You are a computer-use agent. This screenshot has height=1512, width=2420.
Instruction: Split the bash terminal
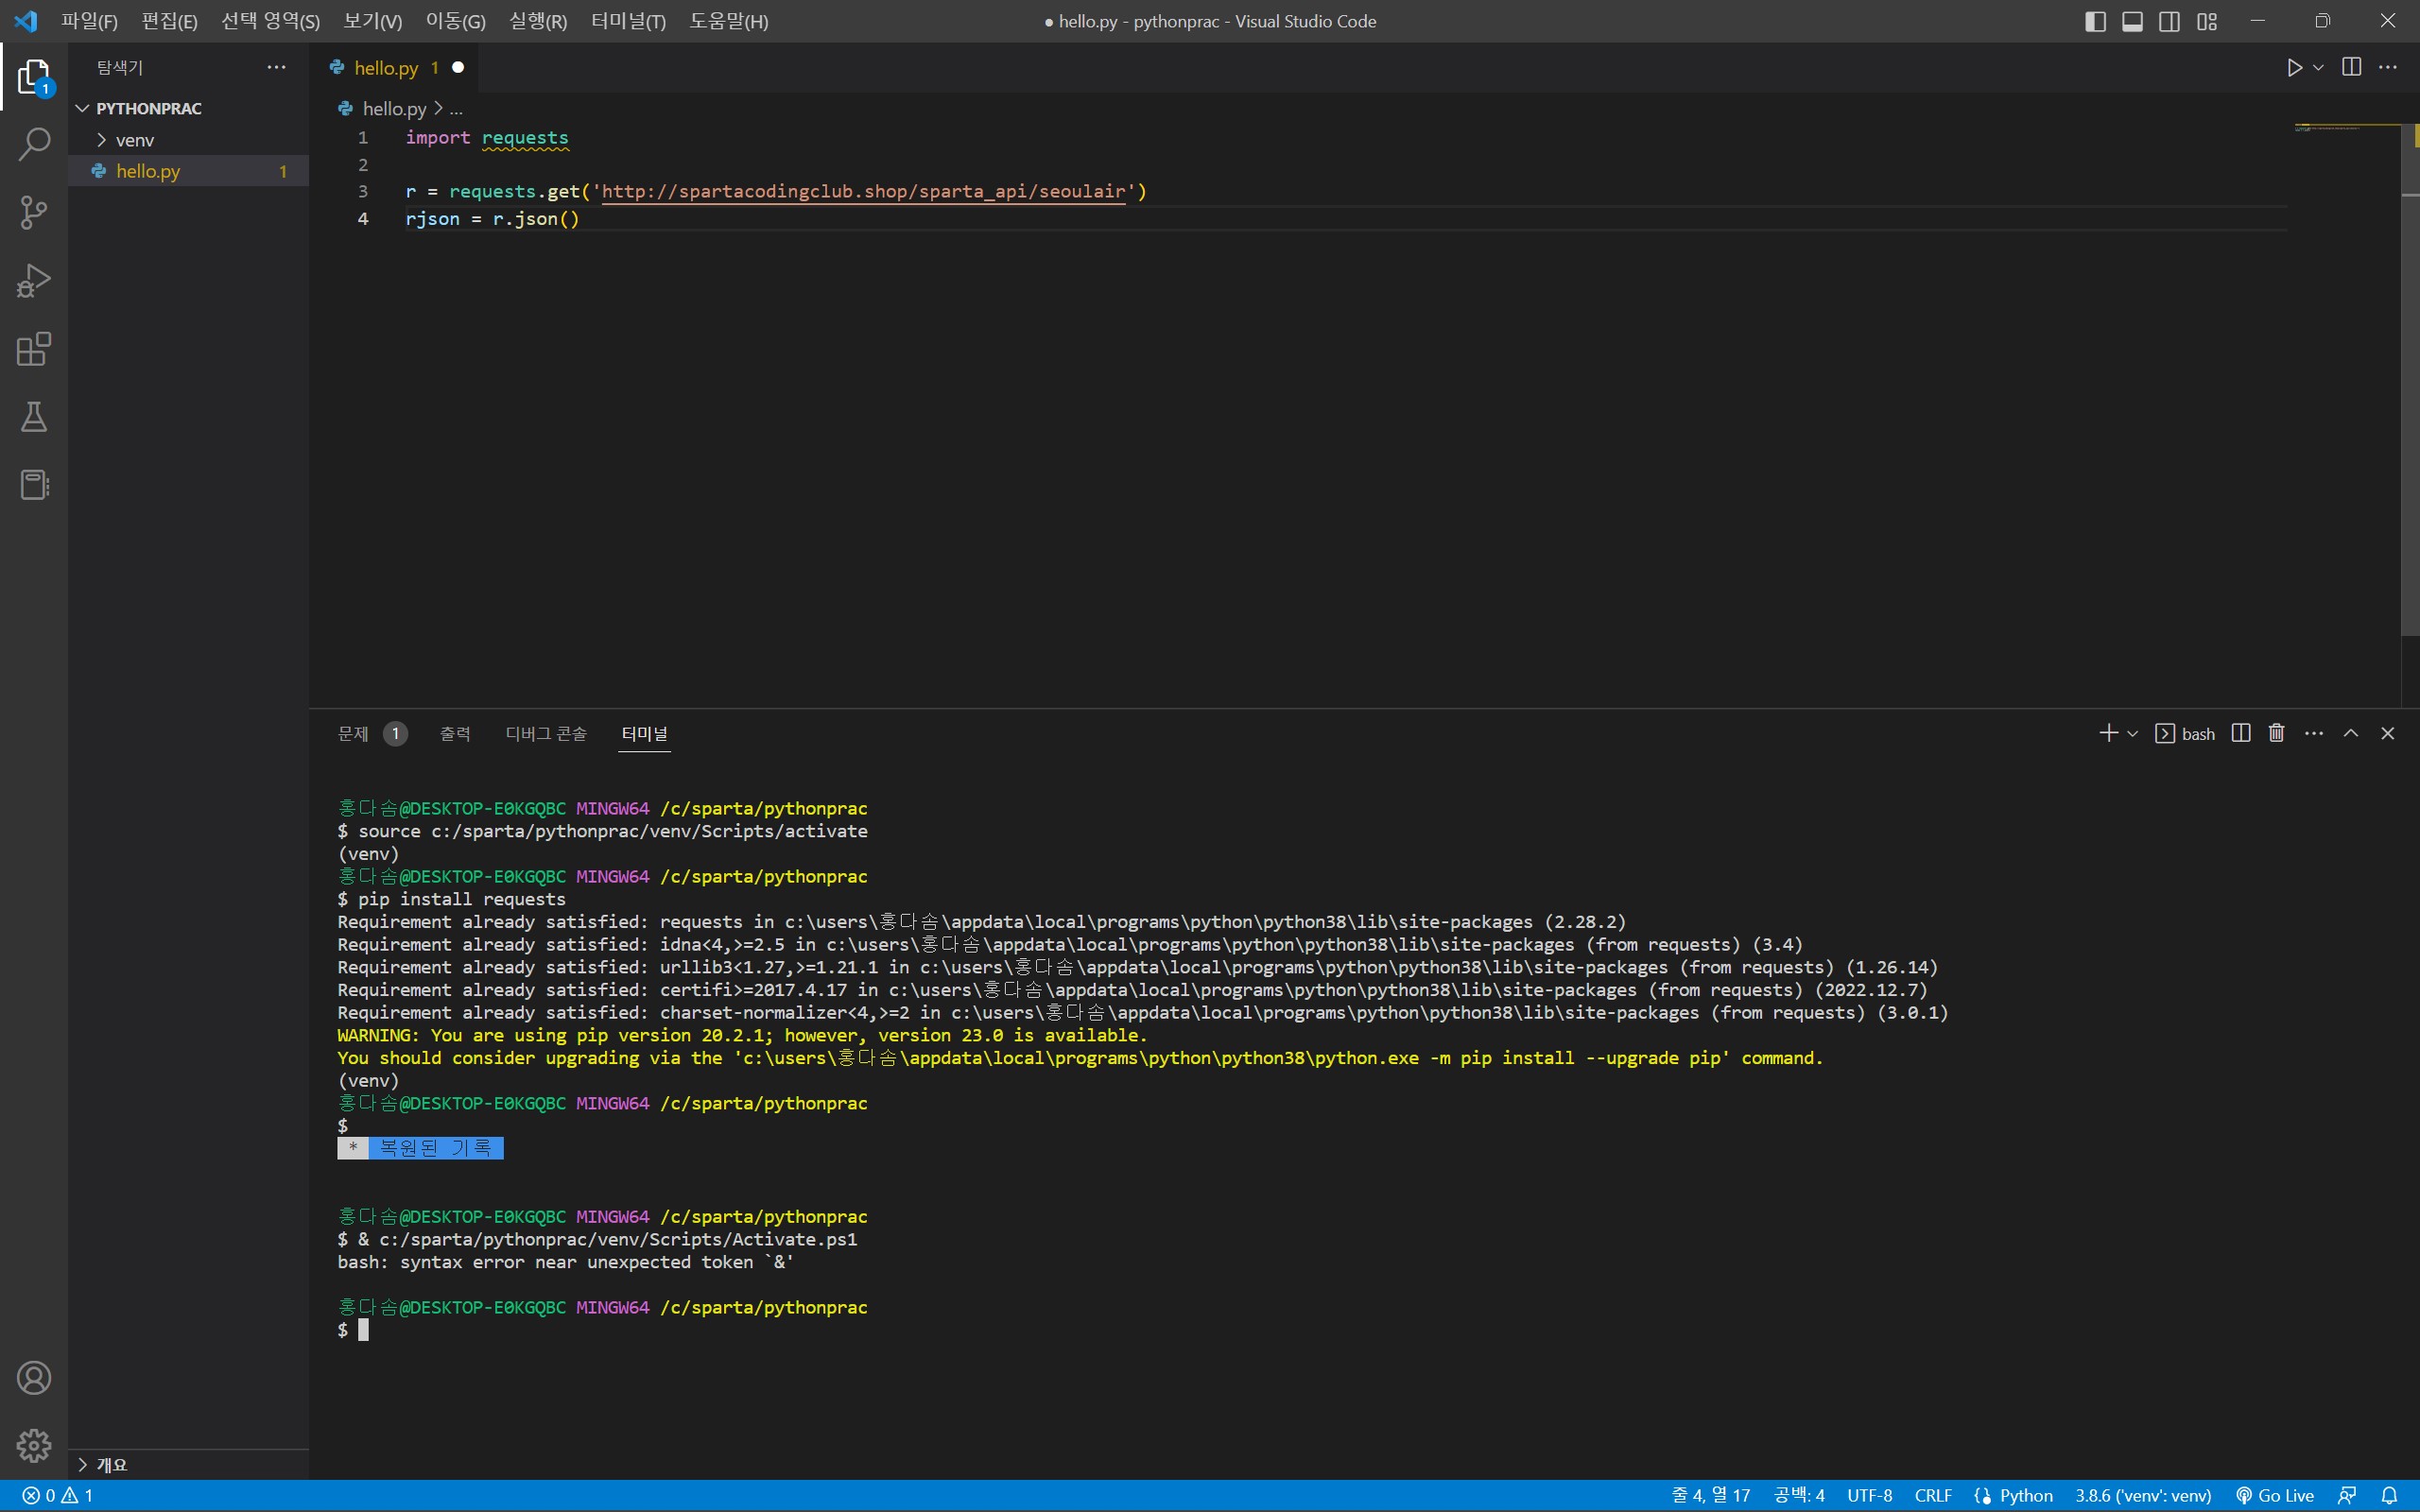coord(2241,733)
